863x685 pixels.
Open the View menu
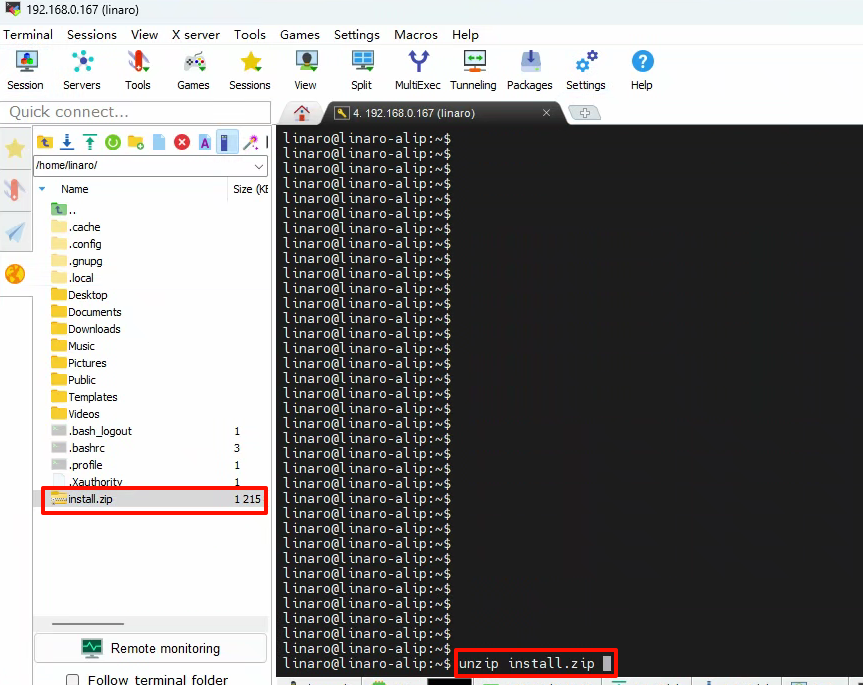tap(145, 35)
